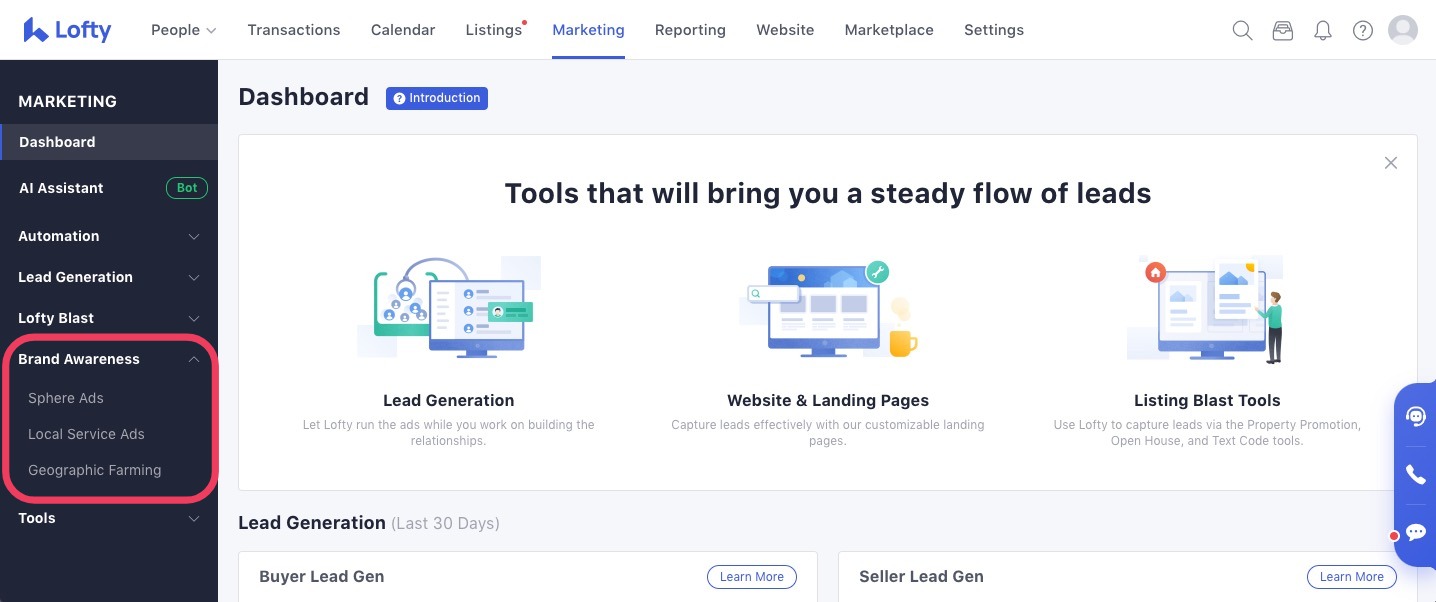Expand the Automation sidebar section
1436x602 pixels.
[x=107, y=236]
